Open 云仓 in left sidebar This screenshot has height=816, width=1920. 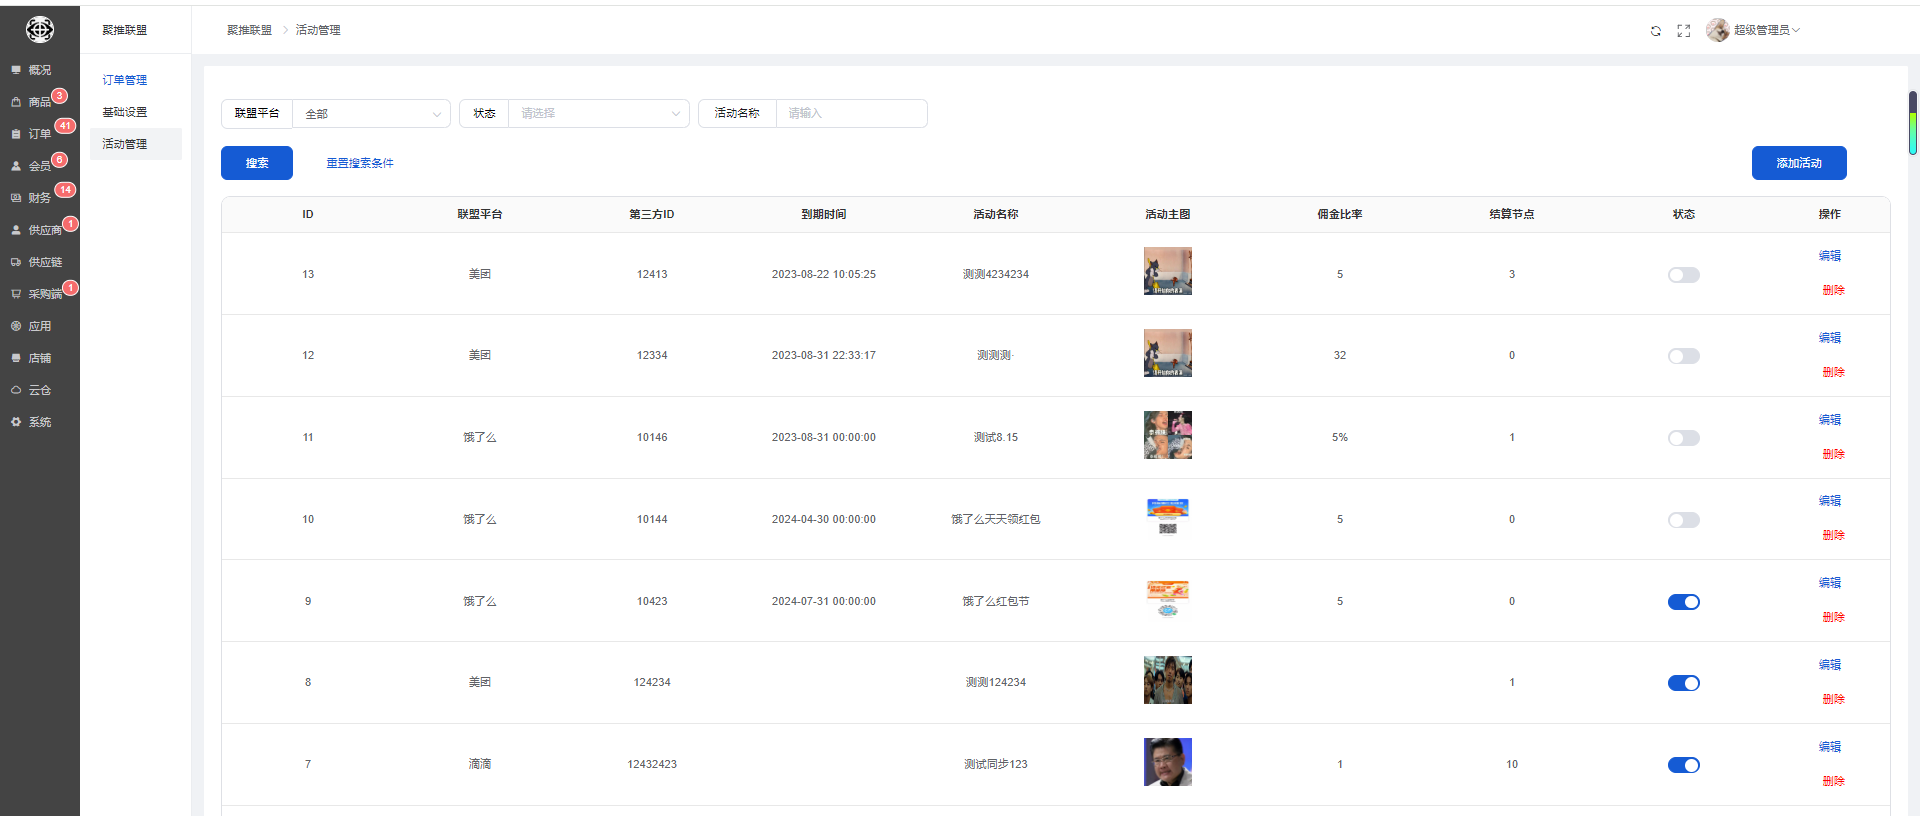(39, 390)
